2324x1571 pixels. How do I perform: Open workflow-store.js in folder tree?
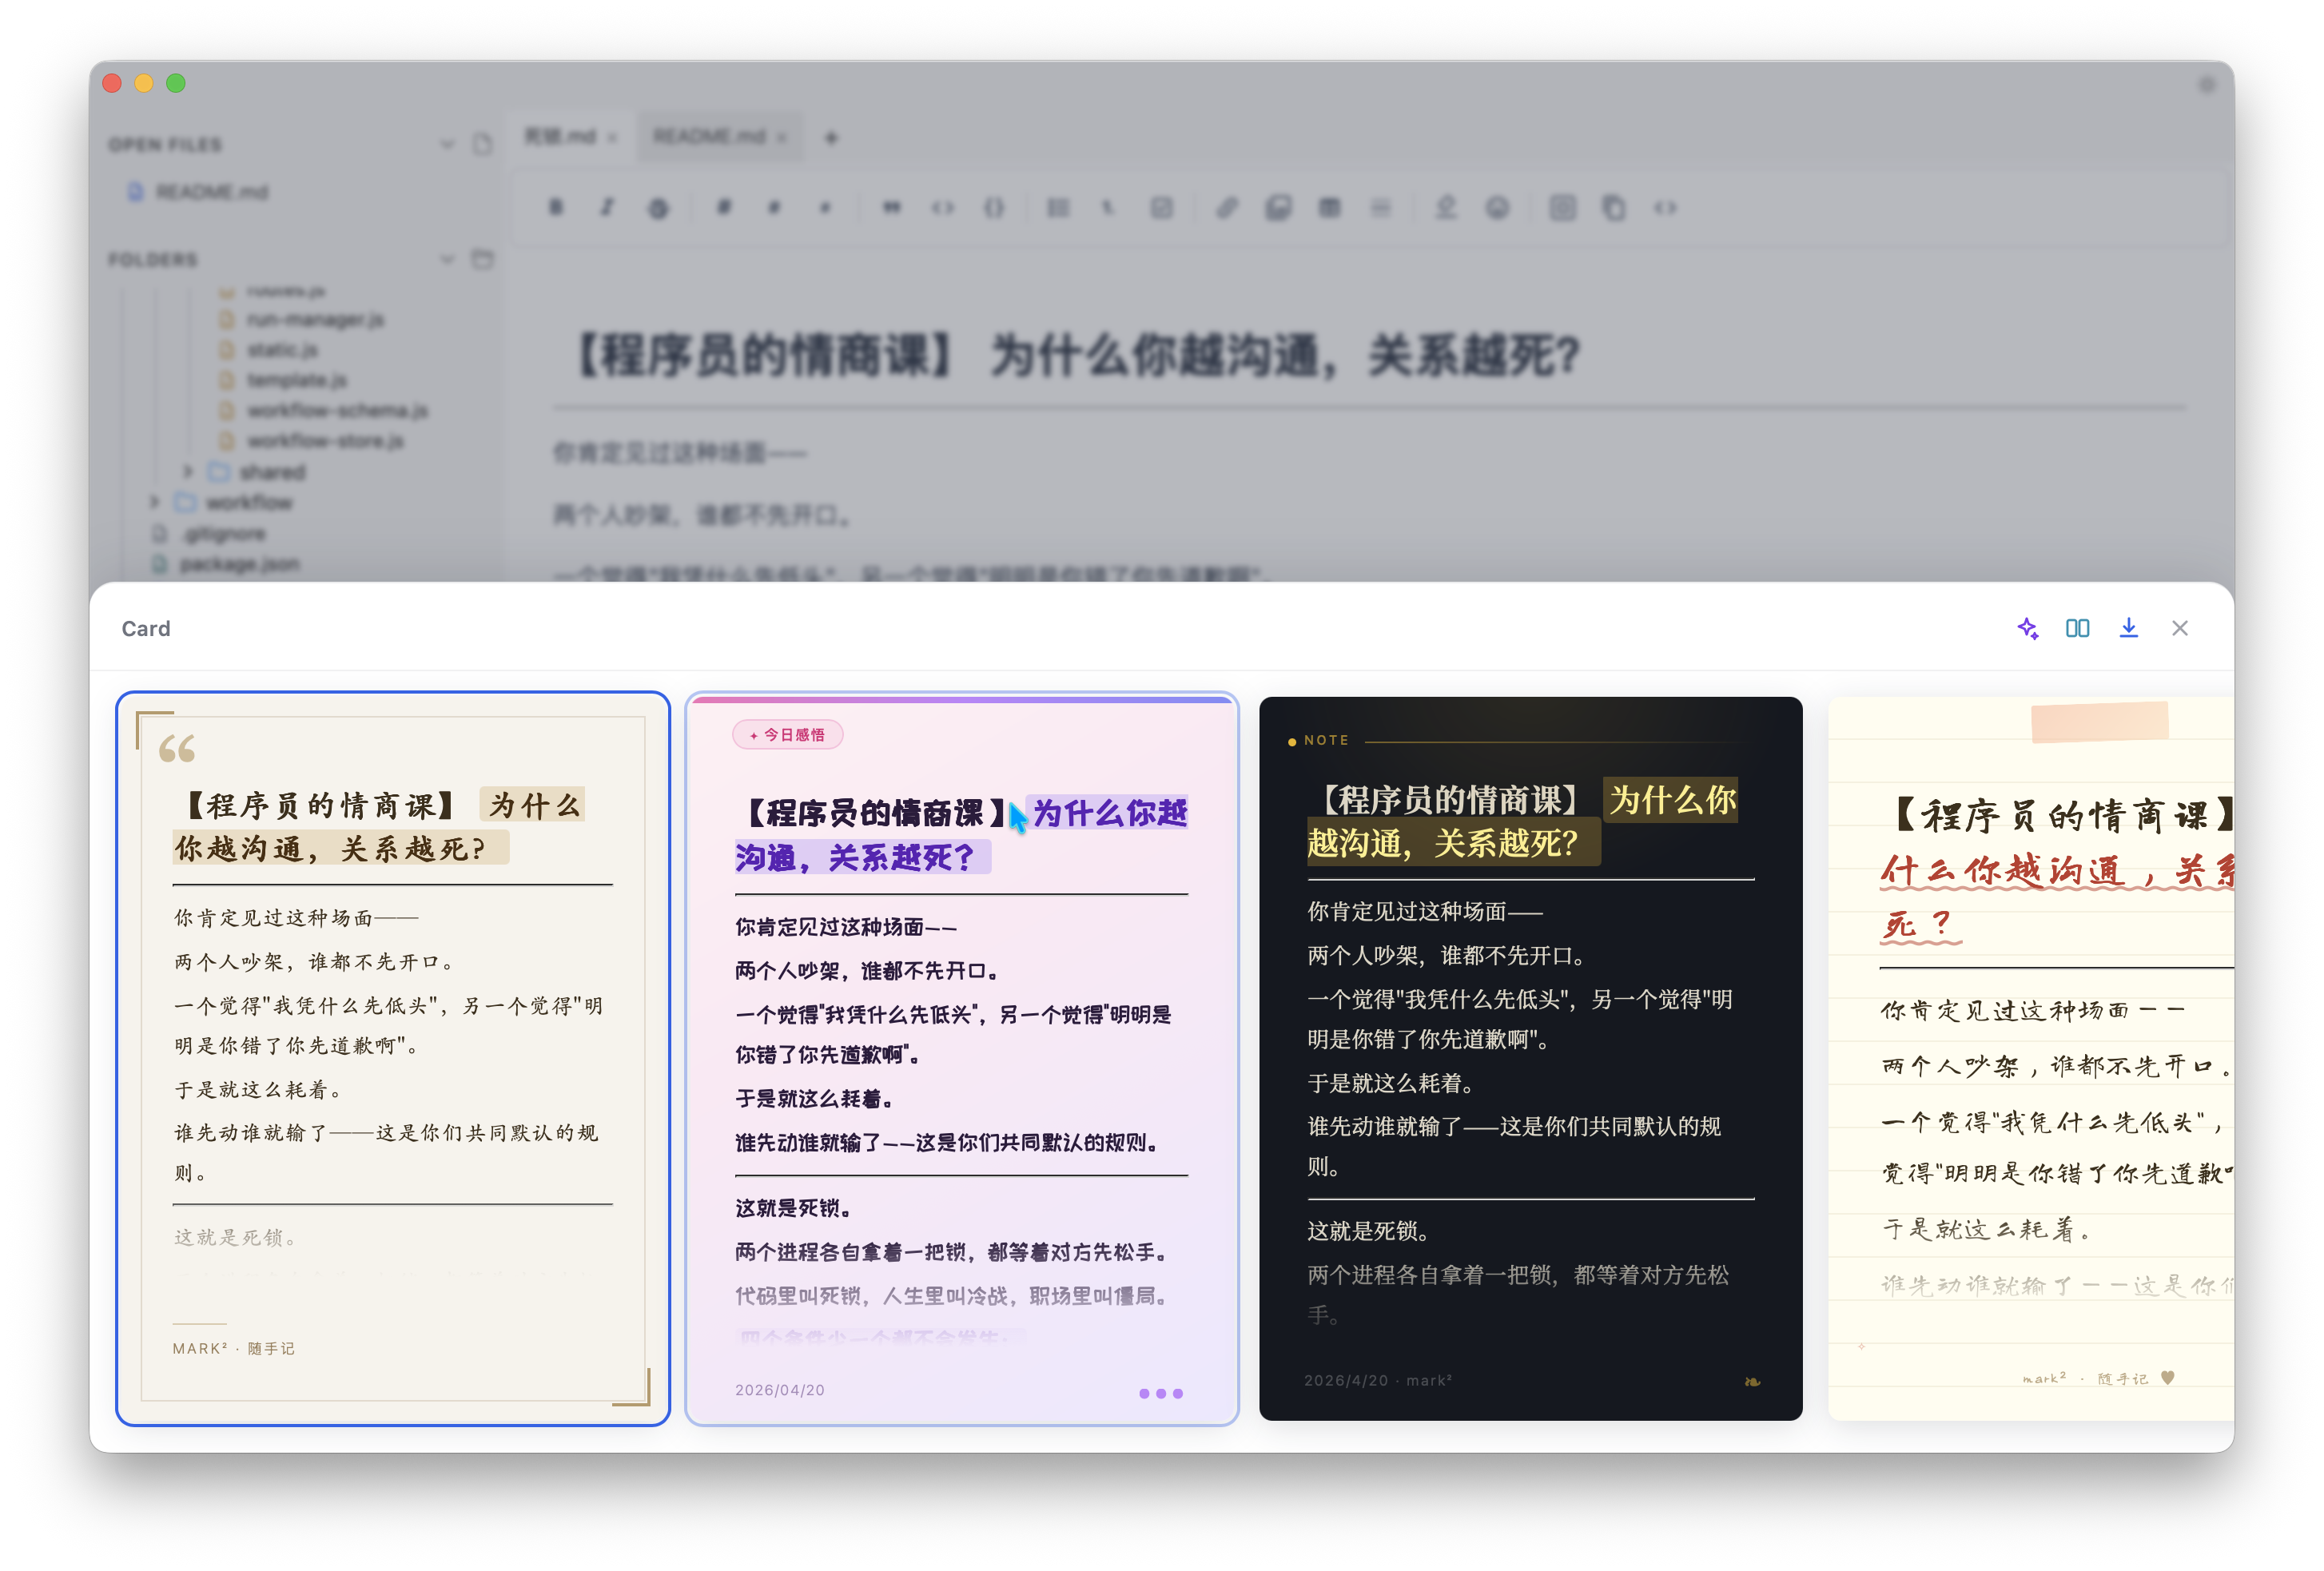[325, 440]
